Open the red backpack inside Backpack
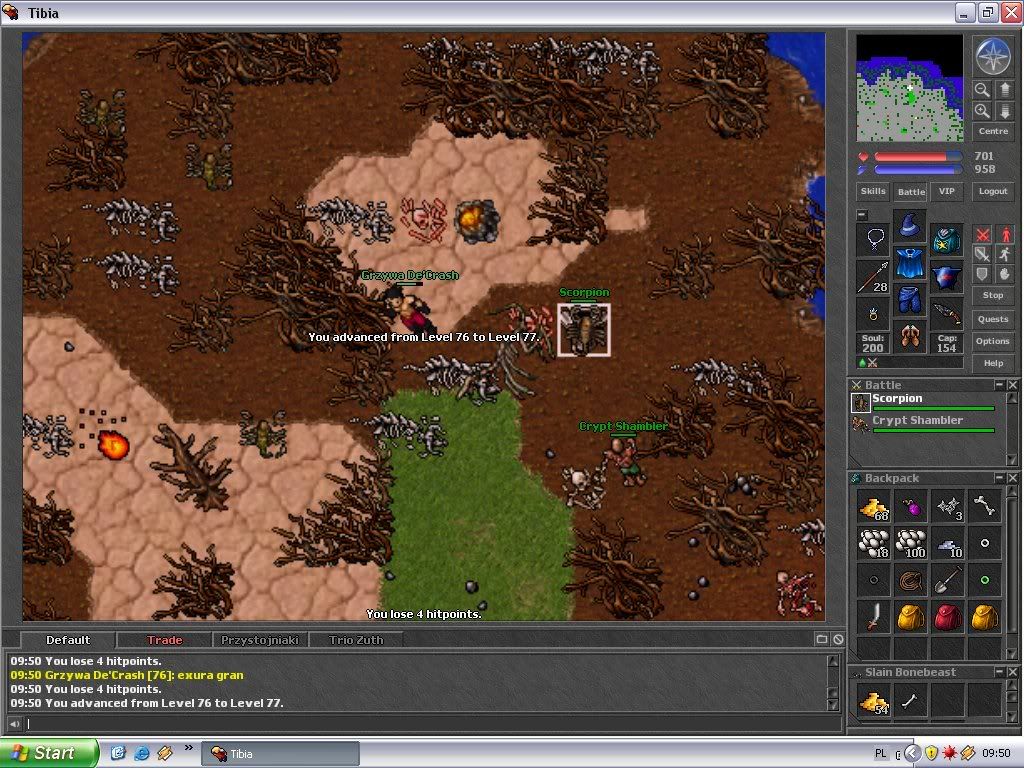Image resolution: width=1024 pixels, height=768 pixels. click(x=948, y=617)
